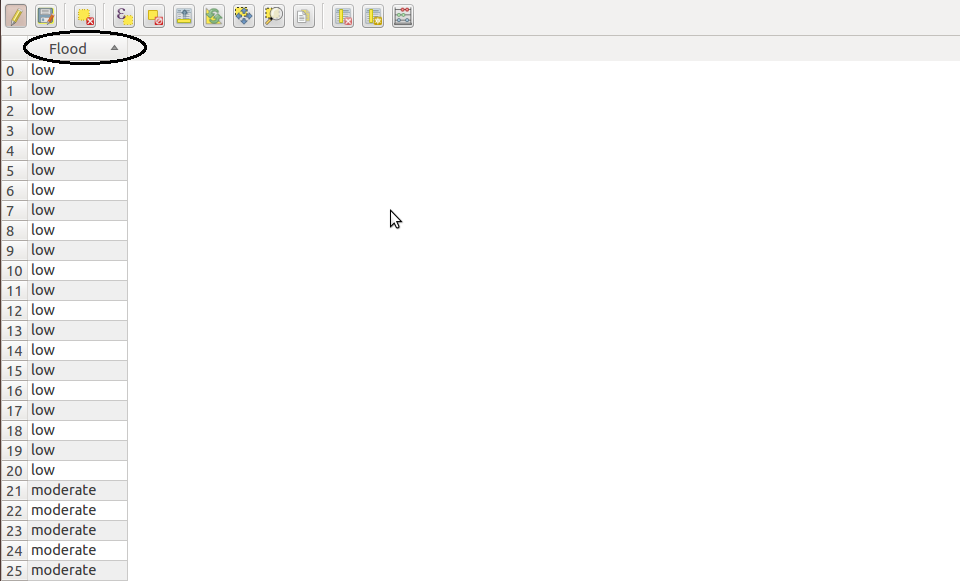Select row header number 13
This screenshot has height=581, width=960.
coord(14,331)
